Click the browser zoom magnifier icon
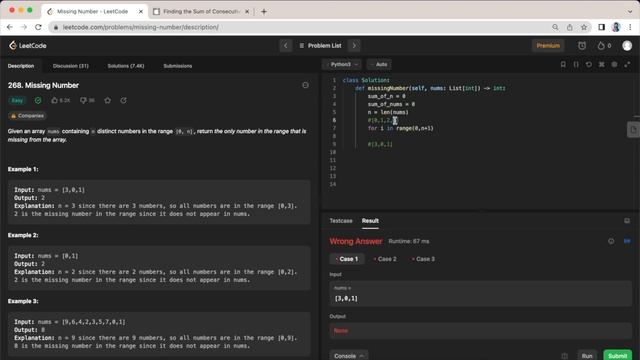 tap(555, 27)
